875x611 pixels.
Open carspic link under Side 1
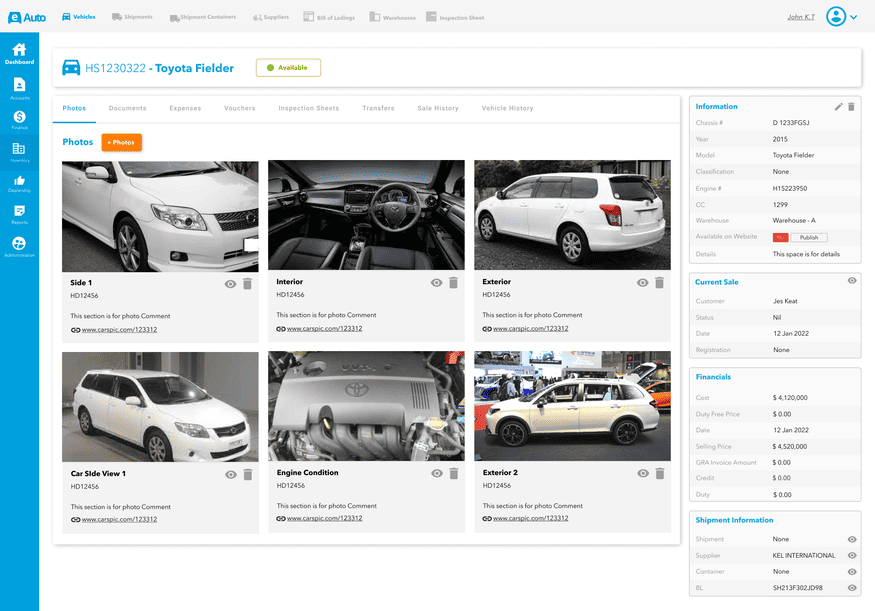coord(119,330)
